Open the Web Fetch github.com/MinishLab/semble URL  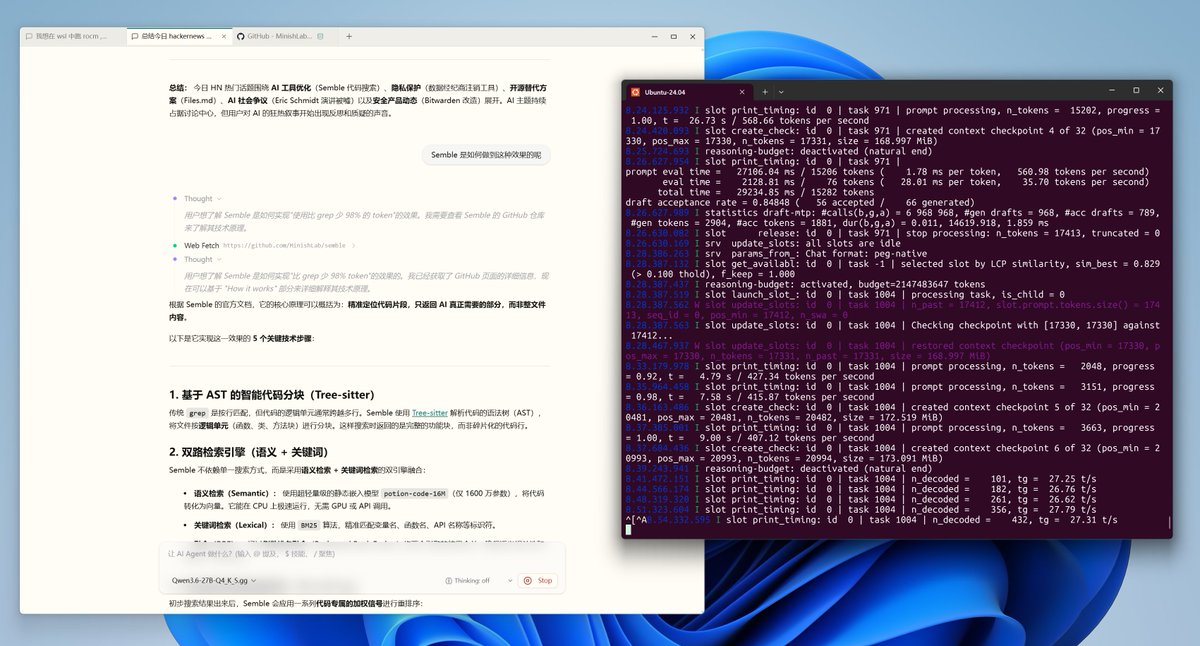click(x=284, y=245)
